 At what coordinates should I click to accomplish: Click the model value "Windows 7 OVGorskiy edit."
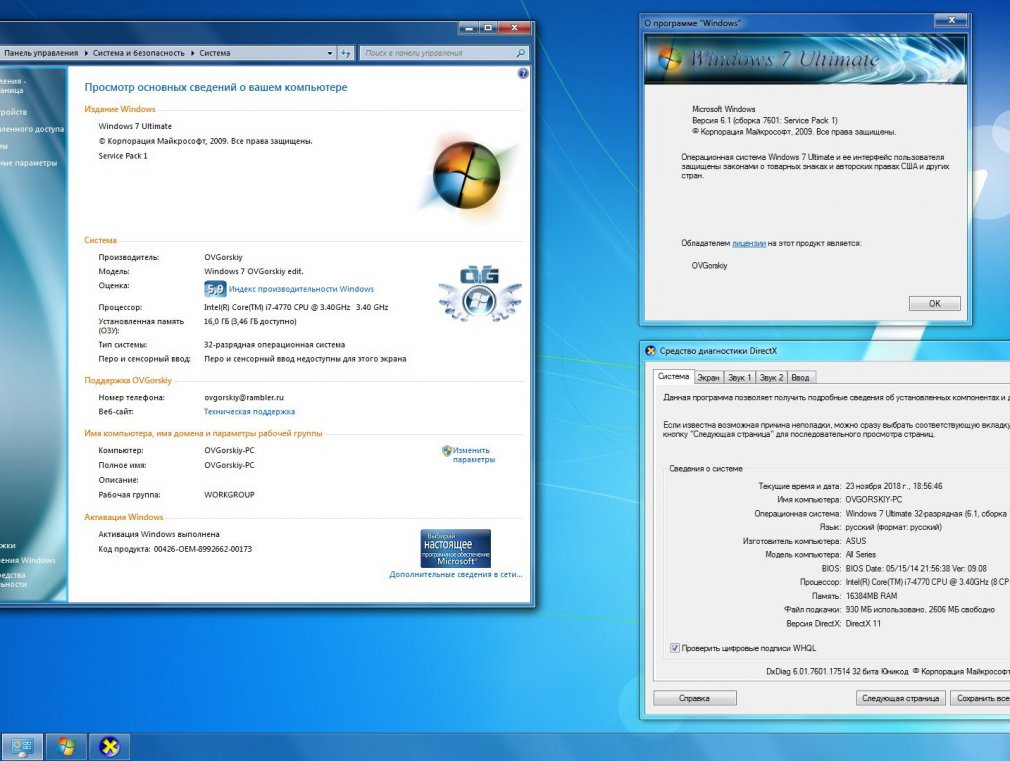254,271
